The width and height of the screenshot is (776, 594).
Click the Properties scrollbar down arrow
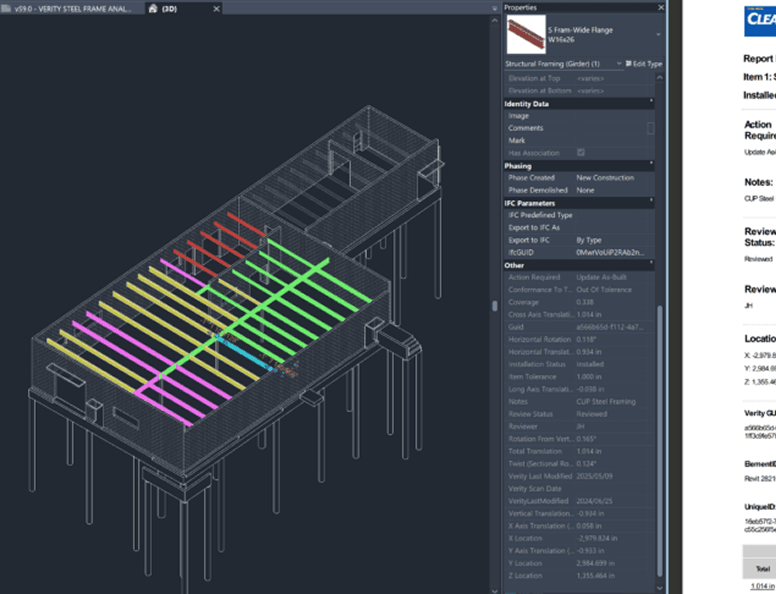pyautogui.click(x=660, y=588)
